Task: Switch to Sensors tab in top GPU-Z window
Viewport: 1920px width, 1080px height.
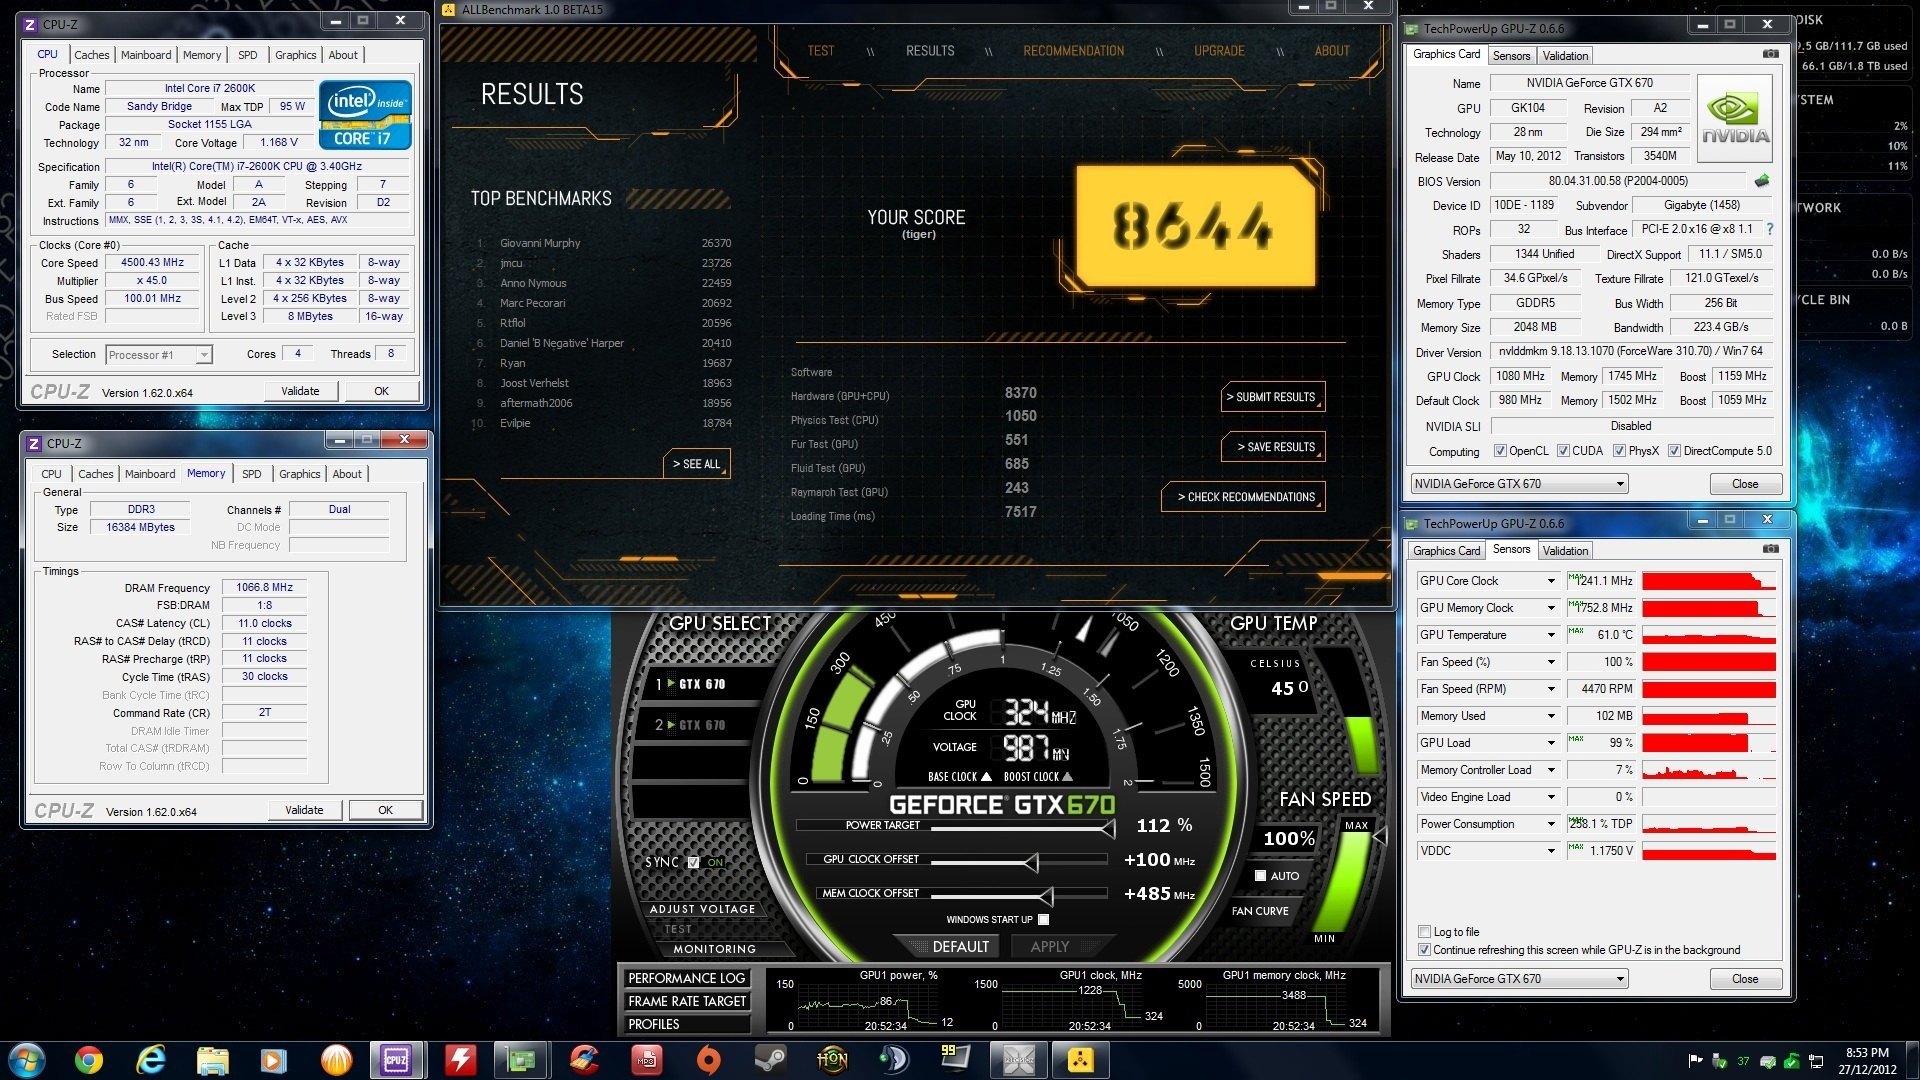Action: [1511, 56]
